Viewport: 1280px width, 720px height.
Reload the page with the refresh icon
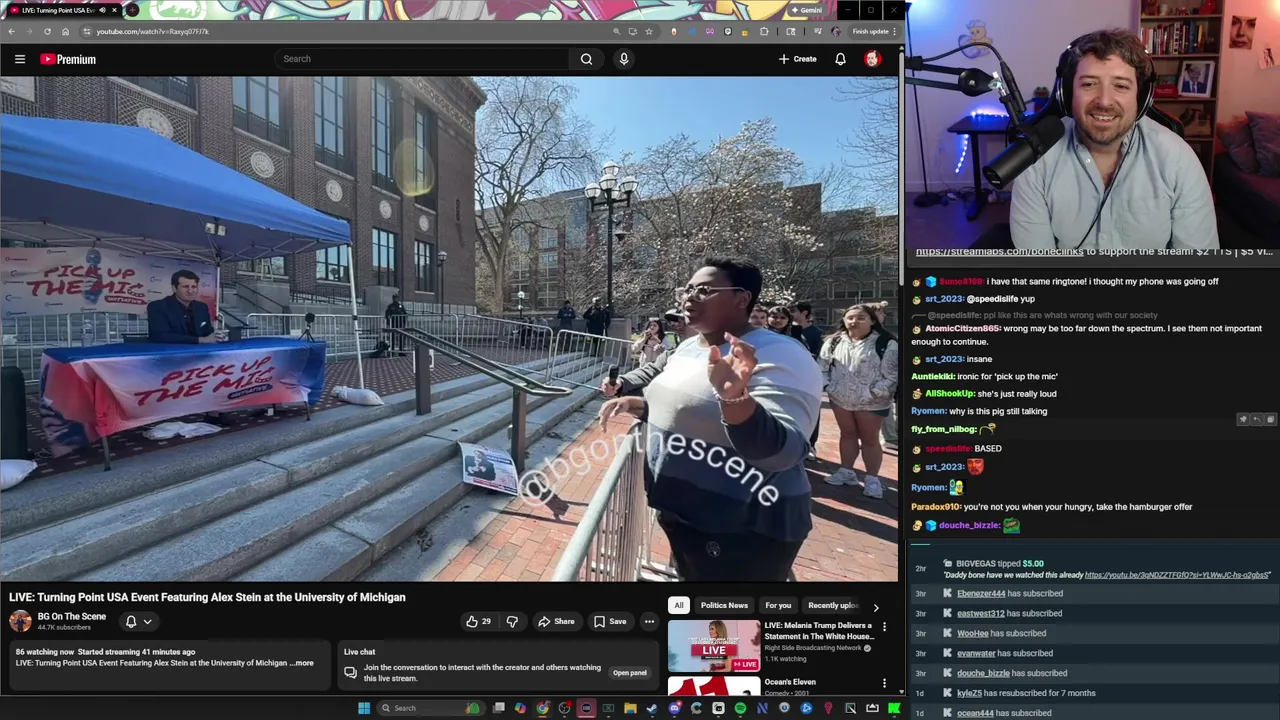pyautogui.click(x=47, y=31)
